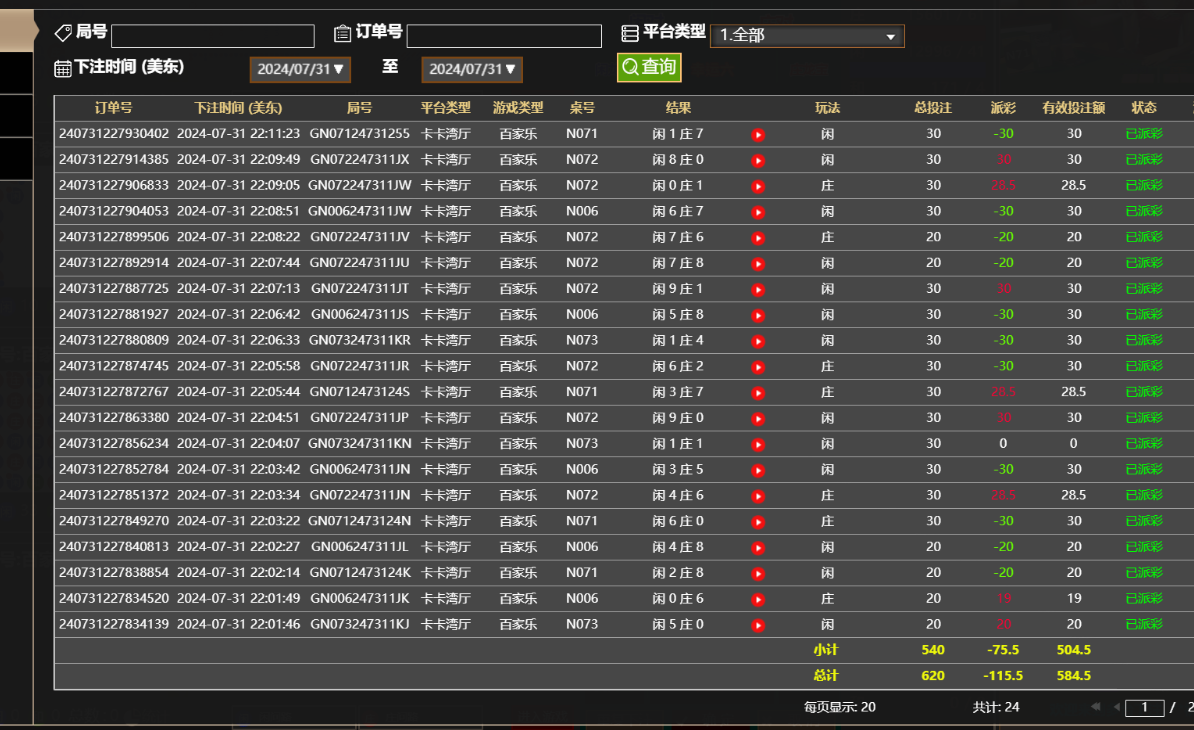Click into the 订单号 input field
Viewport: 1194px width, 730px height.
click(504, 36)
